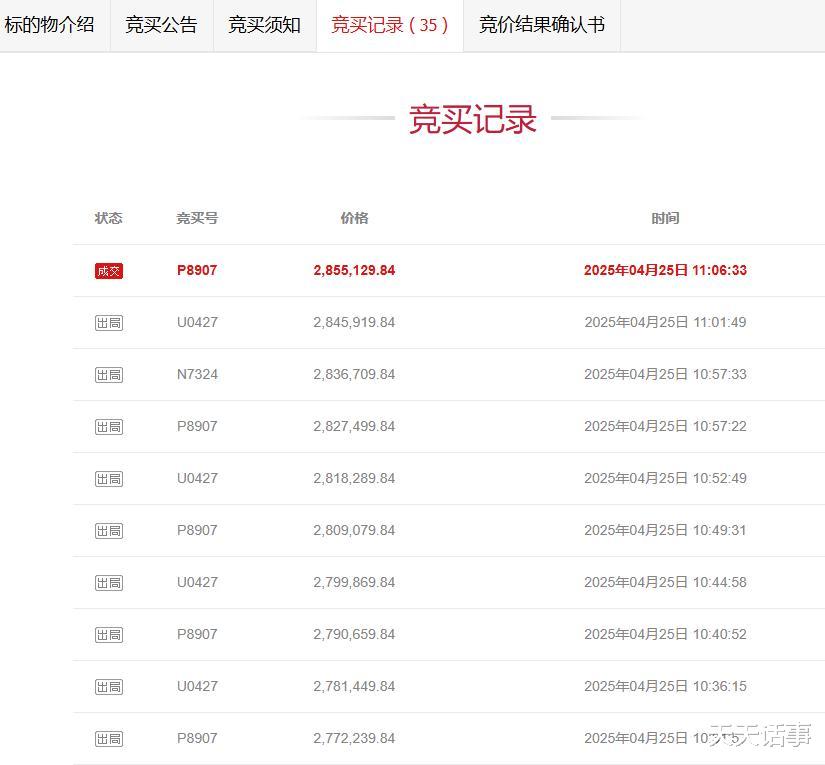
Task: Click the winning price 2,855,129.84
Action: (354, 270)
